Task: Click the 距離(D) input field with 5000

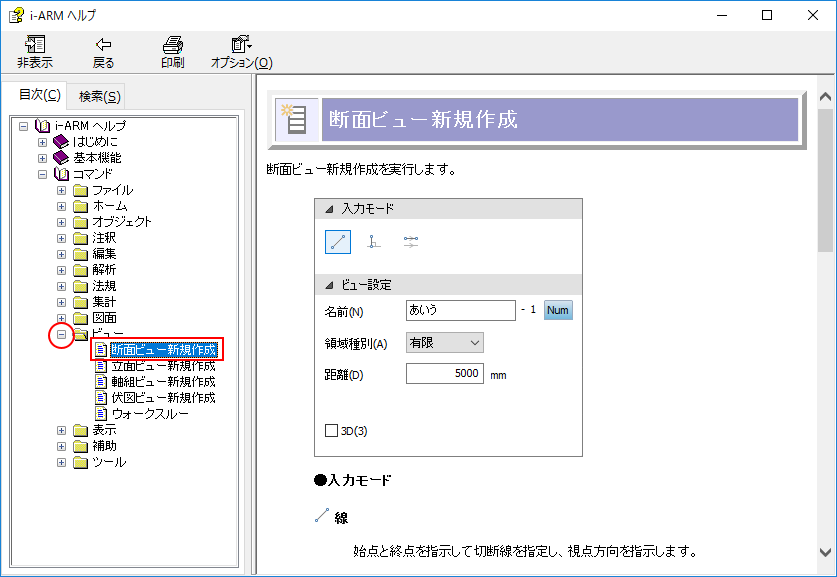Action: (x=445, y=374)
